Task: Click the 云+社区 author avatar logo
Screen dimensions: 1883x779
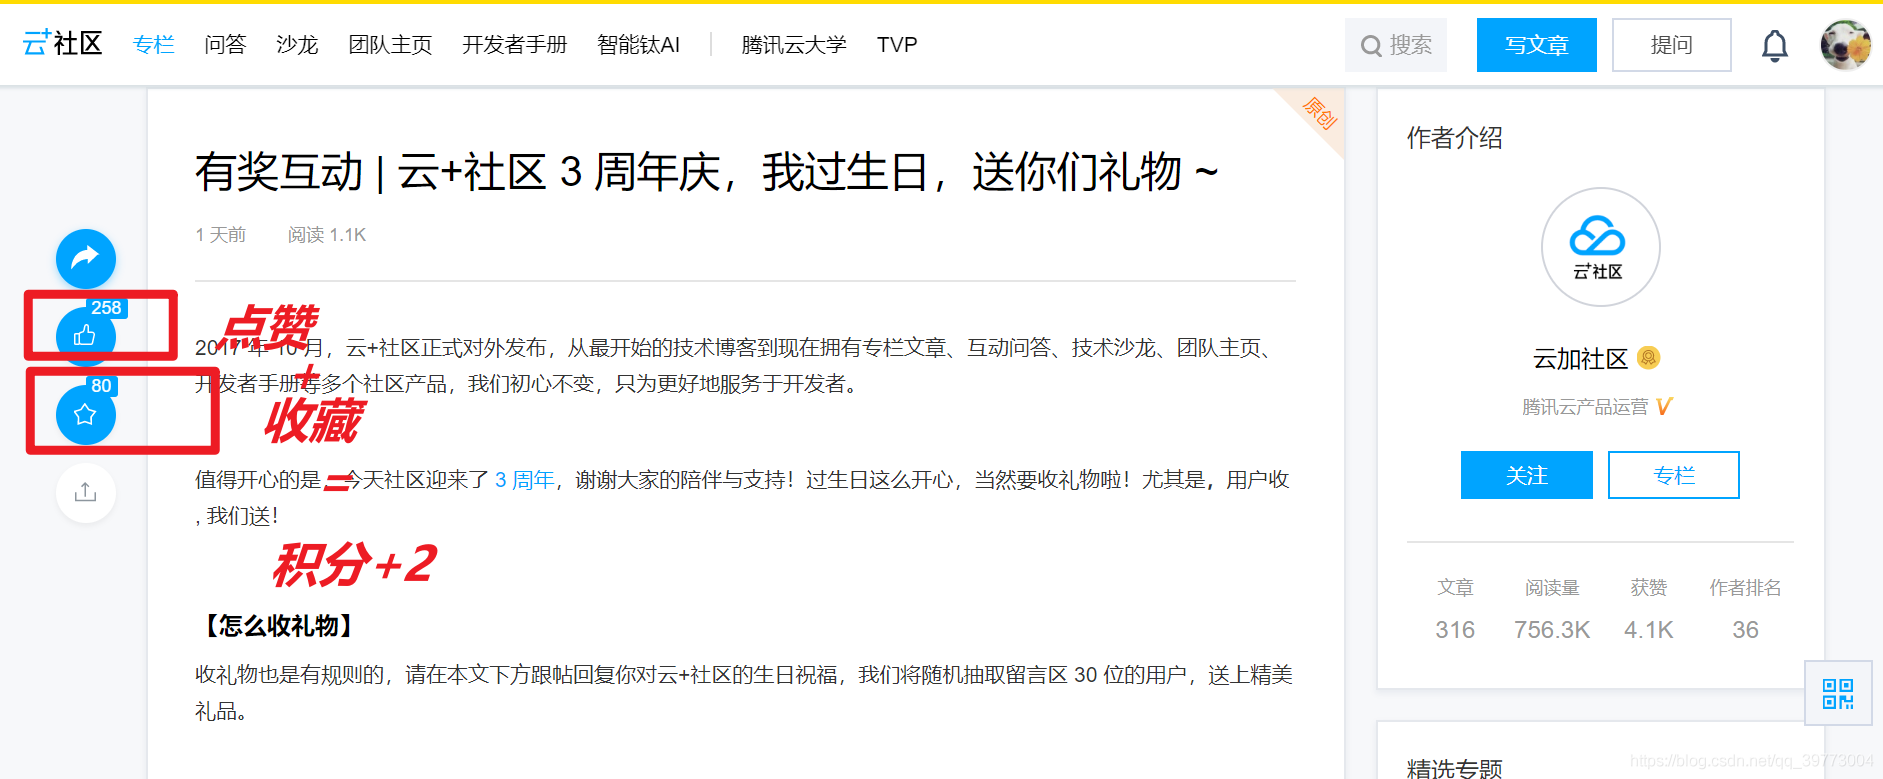Action: (1600, 247)
